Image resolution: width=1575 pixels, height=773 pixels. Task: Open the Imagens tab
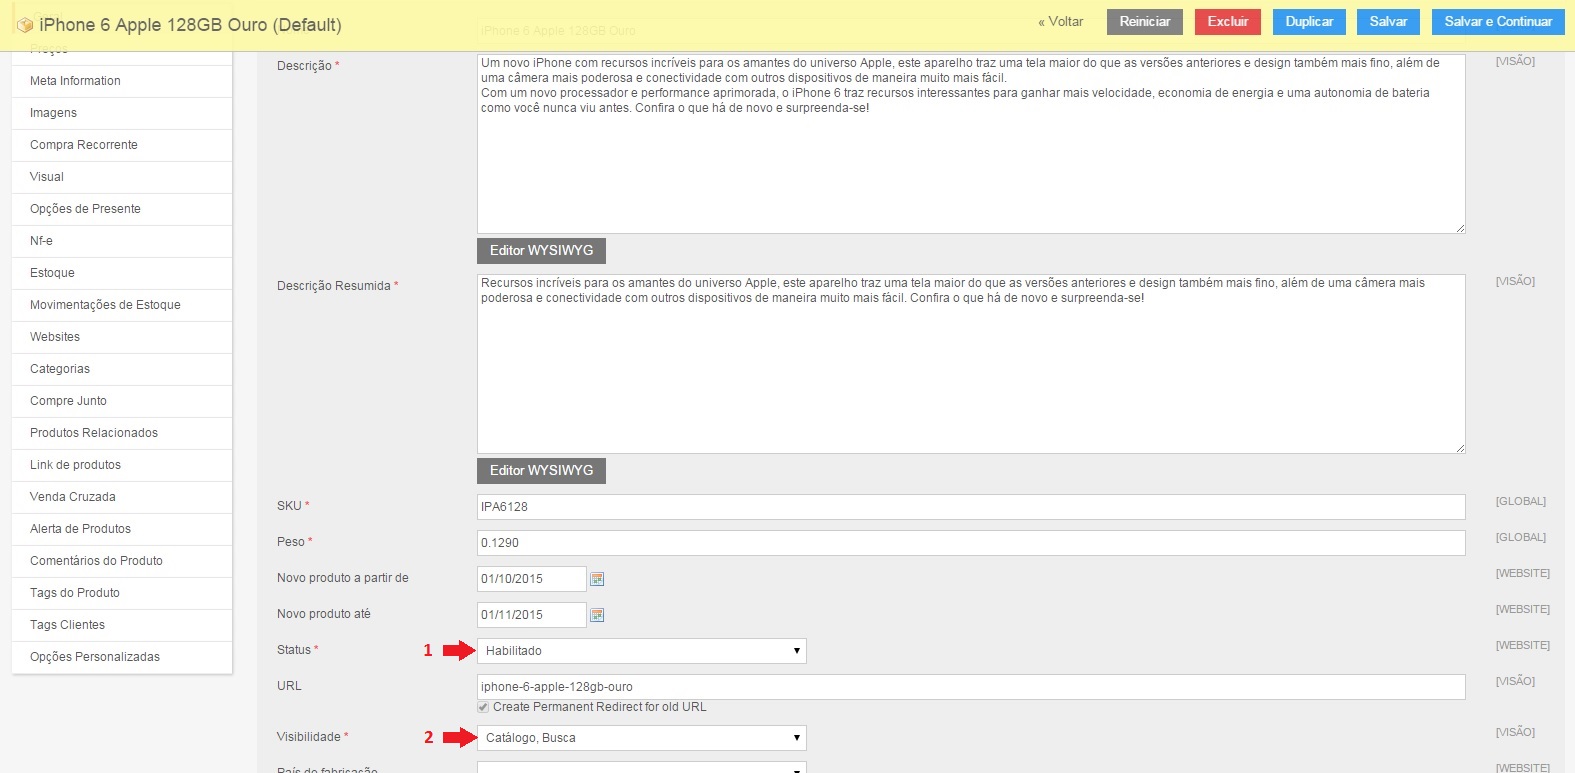pos(122,113)
